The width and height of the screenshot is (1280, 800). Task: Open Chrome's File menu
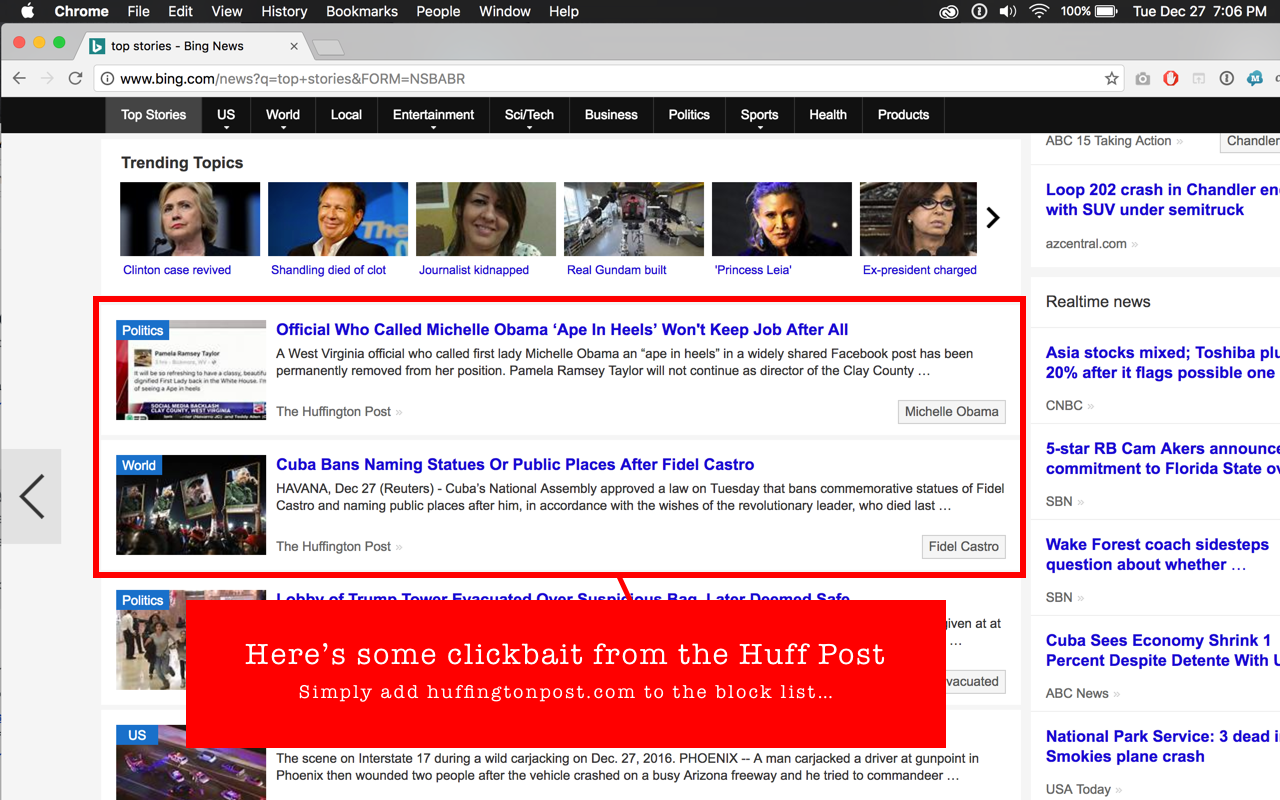pyautogui.click(x=138, y=11)
